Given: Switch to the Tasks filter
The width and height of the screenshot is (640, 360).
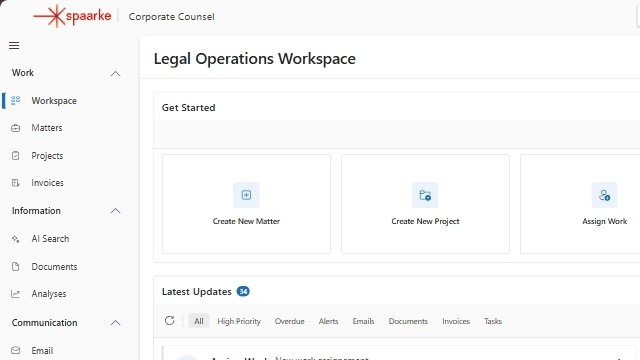Looking at the screenshot, I should tap(493, 321).
